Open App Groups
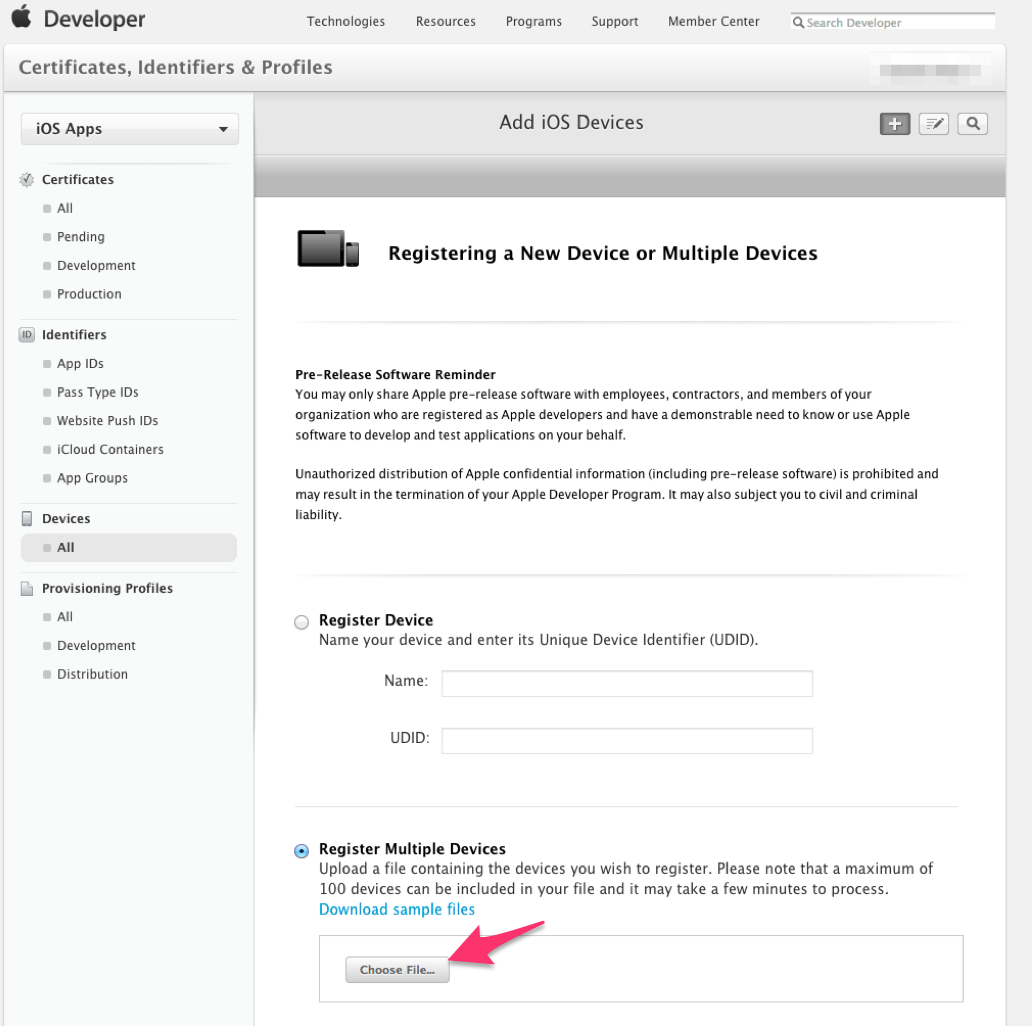This screenshot has width=1032, height=1026. pos(92,478)
